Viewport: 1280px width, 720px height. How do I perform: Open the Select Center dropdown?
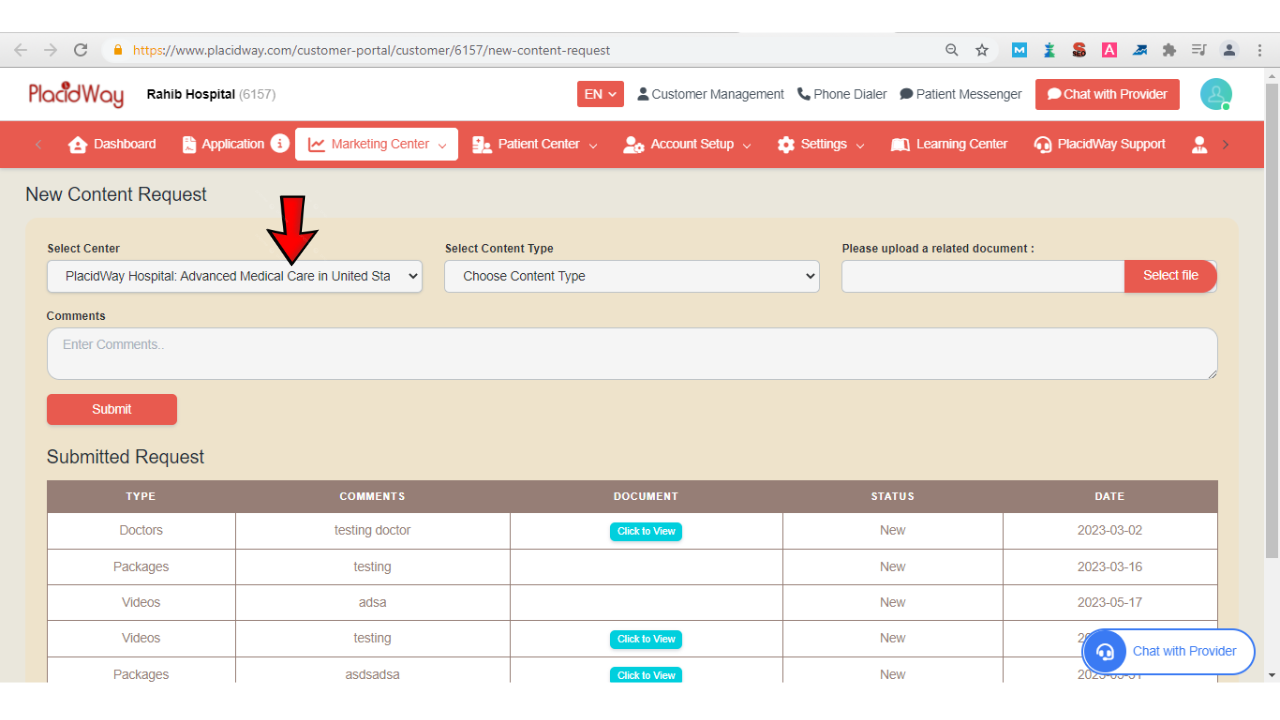[x=234, y=277]
